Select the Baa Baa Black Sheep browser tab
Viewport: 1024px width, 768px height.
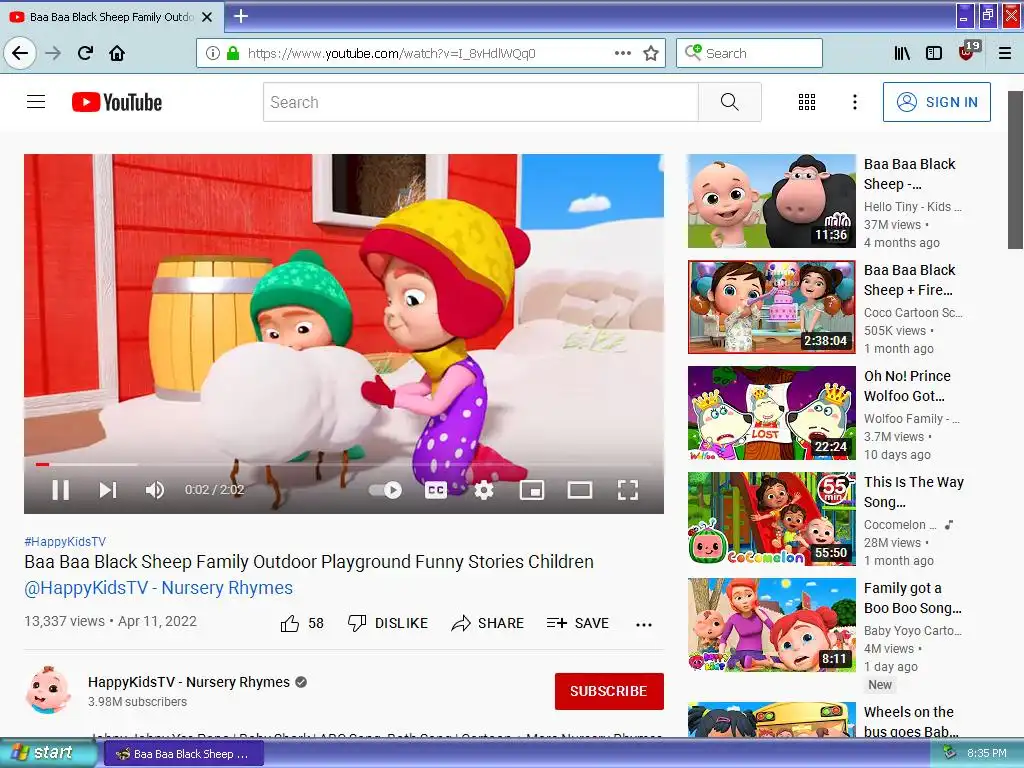coord(111,17)
